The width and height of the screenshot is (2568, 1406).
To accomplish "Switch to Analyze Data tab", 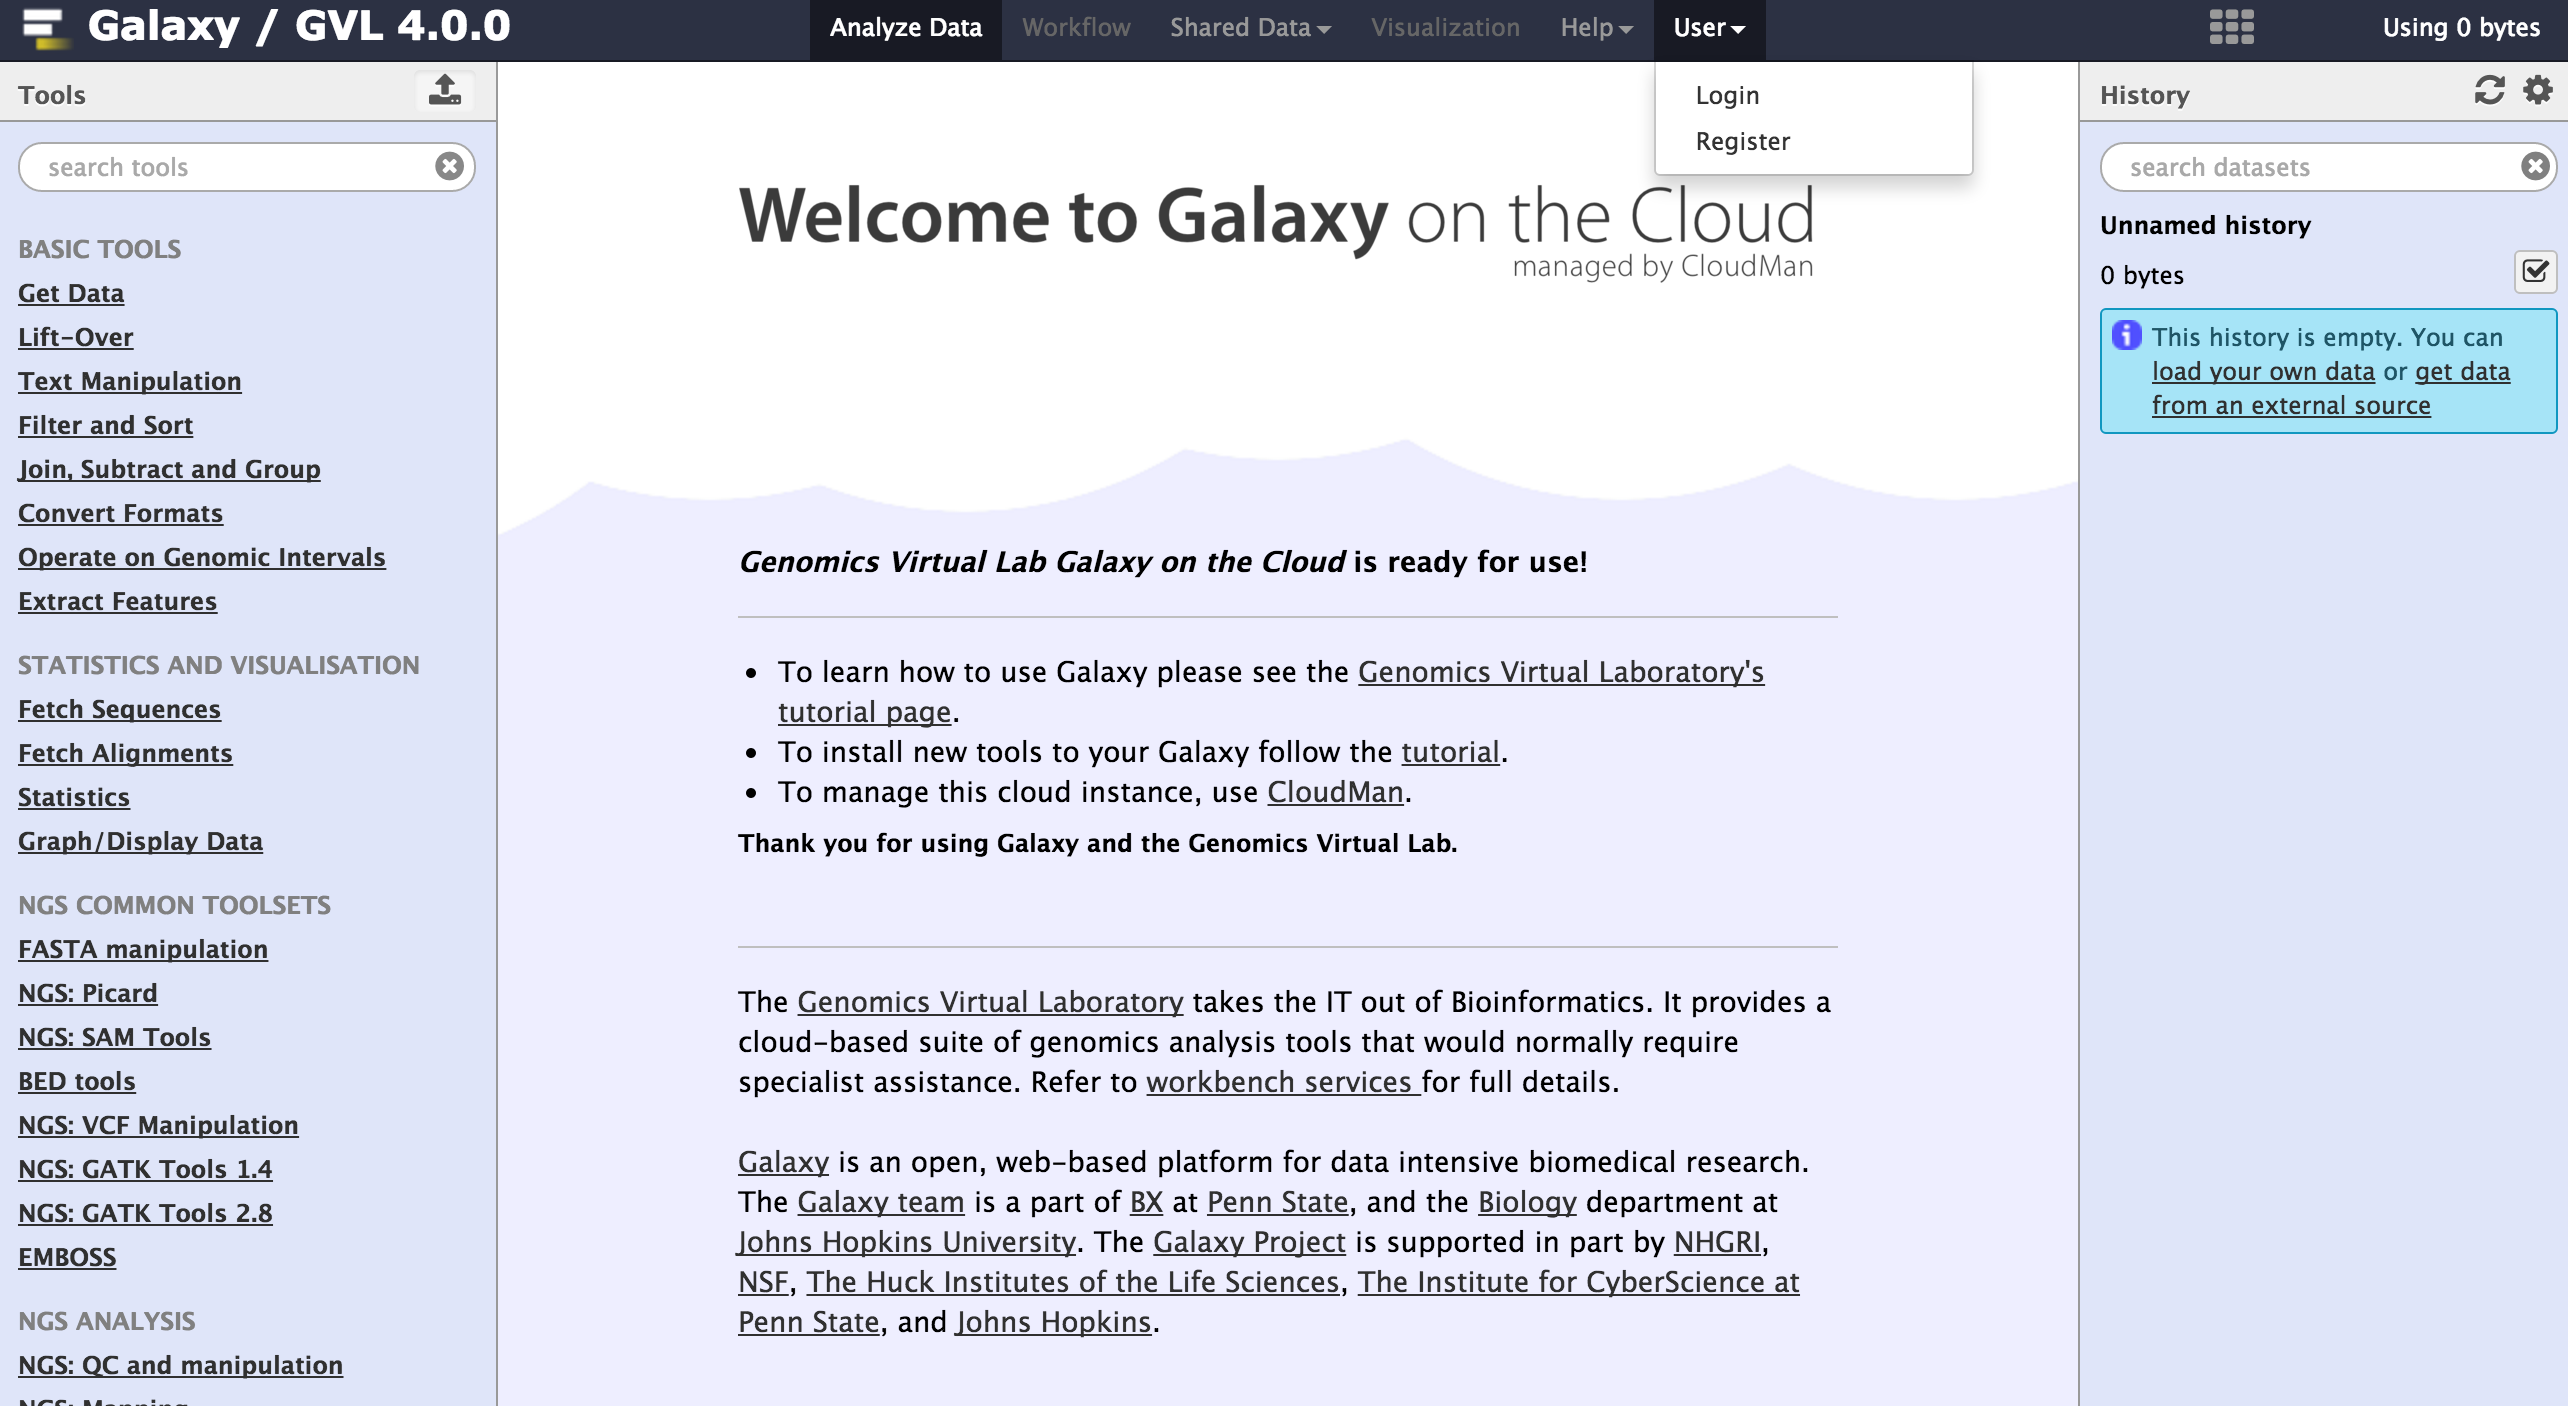I will (x=906, y=28).
